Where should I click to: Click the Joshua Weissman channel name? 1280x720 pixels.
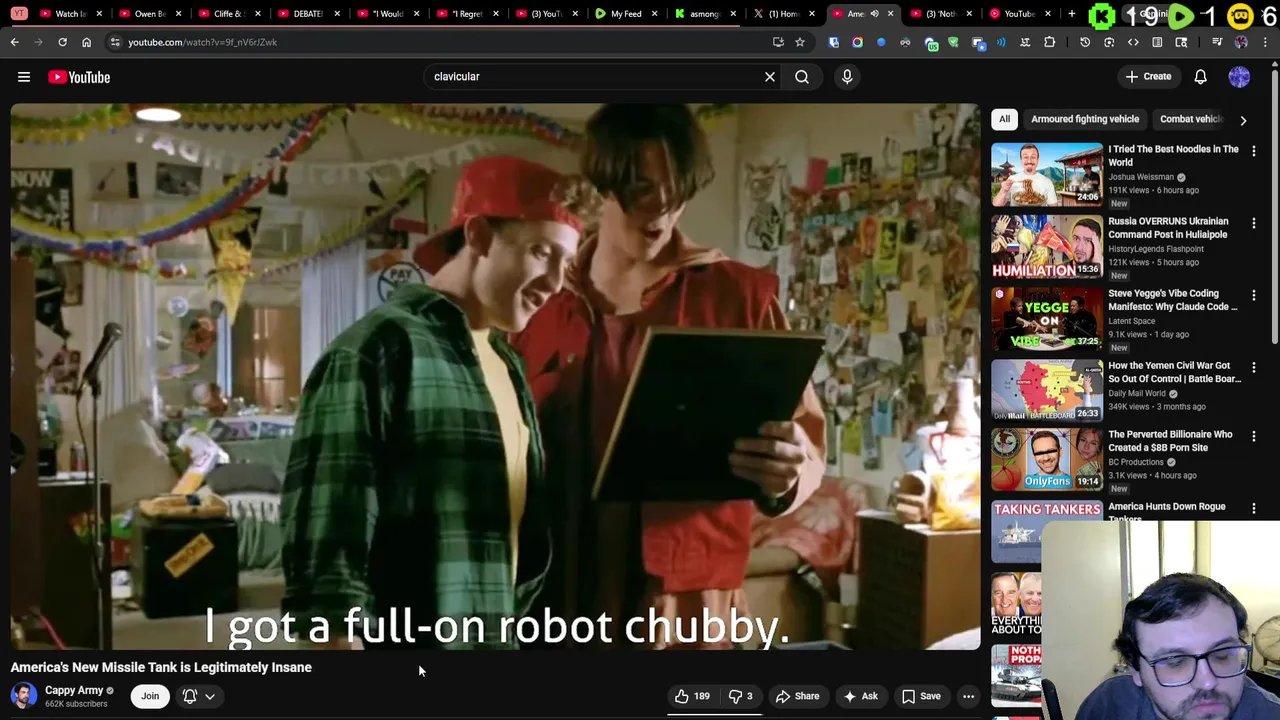click(x=1141, y=177)
